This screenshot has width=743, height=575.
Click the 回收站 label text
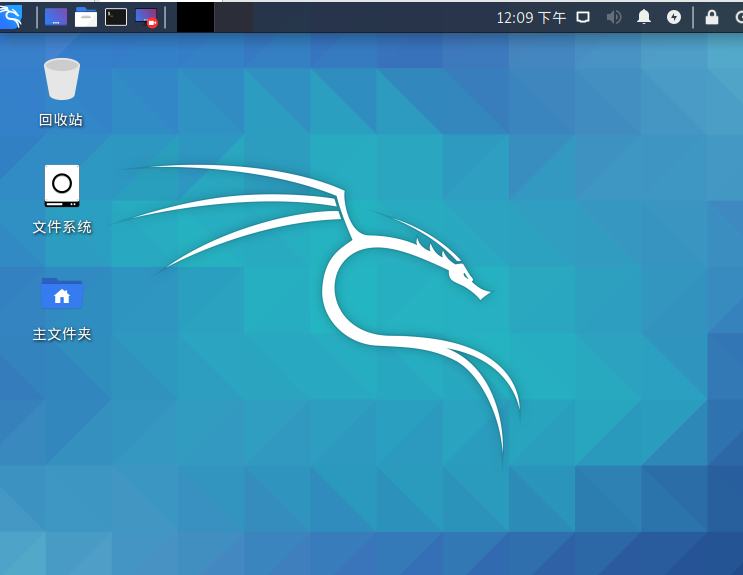61,120
